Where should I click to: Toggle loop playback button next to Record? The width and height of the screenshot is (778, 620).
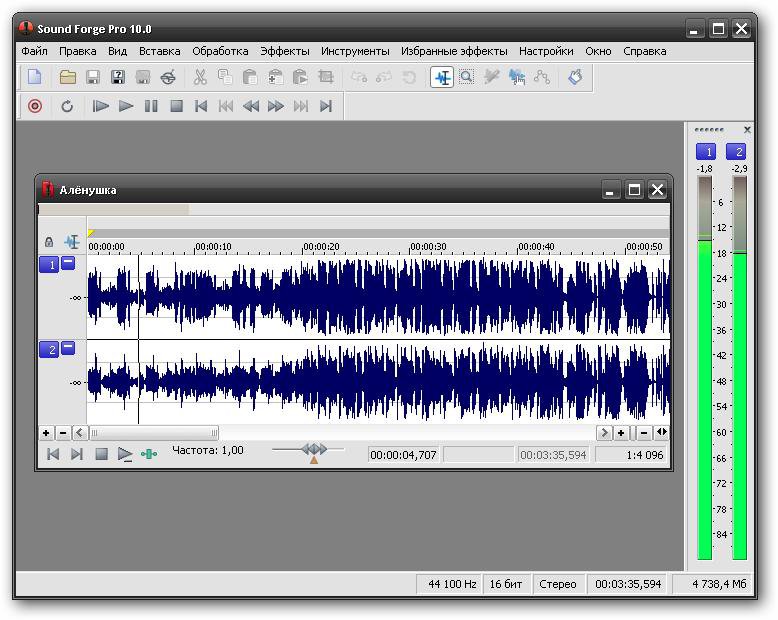pos(67,106)
